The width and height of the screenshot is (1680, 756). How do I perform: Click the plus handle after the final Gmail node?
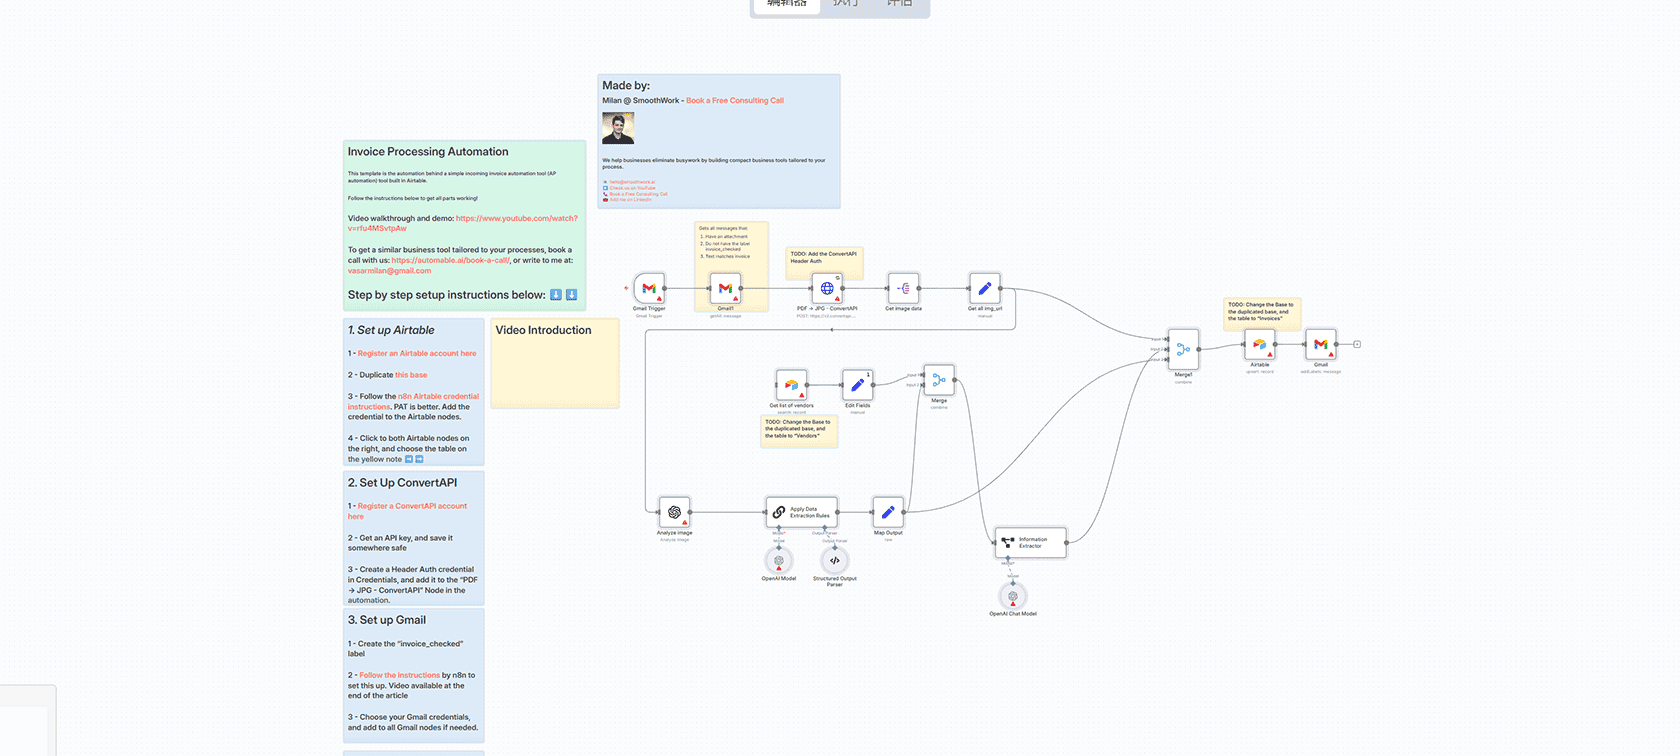pyautogui.click(x=1357, y=345)
